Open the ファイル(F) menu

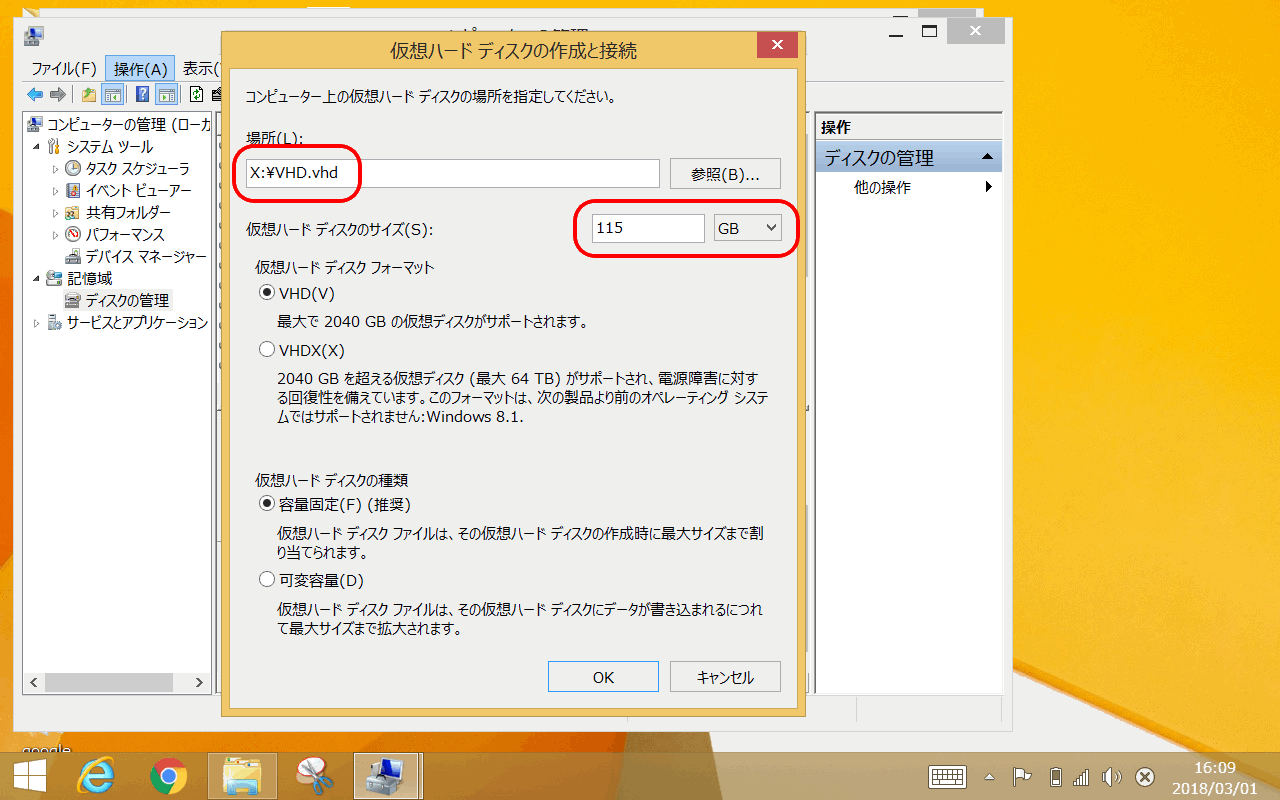(63, 69)
